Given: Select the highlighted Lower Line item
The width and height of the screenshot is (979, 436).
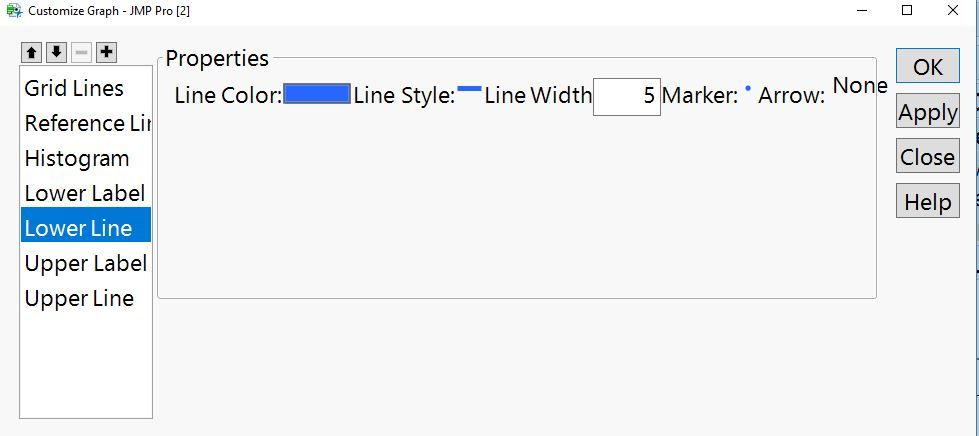Looking at the screenshot, I should pos(79,229).
